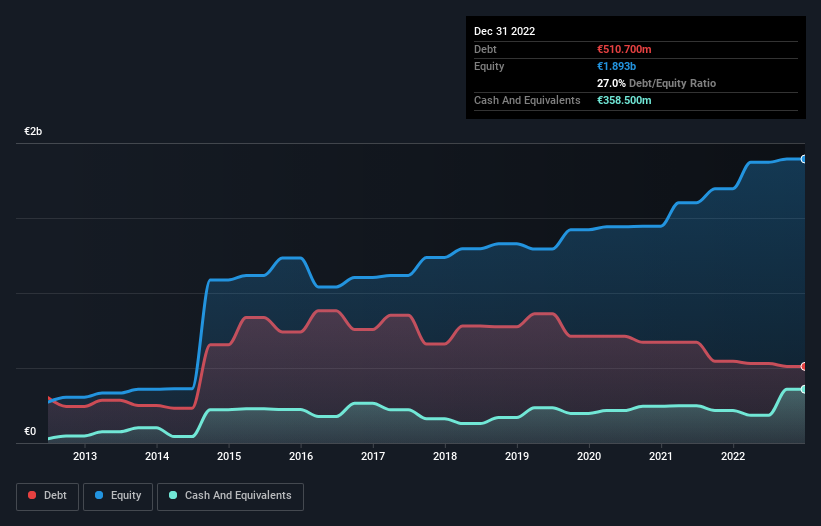The height and width of the screenshot is (526, 821).
Task: Click the Equity endpoint marker for Dec 2022
Action: [804, 159]
